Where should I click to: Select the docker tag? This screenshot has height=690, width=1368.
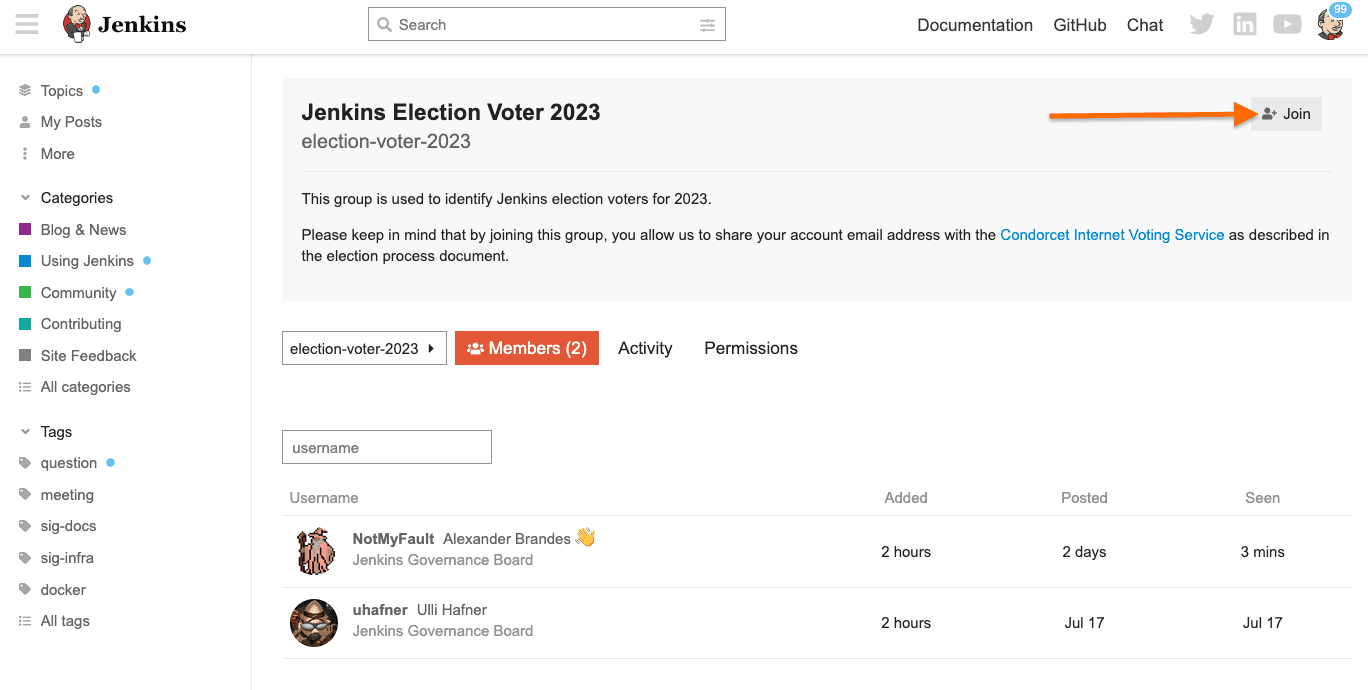click(x=62, y=589)
